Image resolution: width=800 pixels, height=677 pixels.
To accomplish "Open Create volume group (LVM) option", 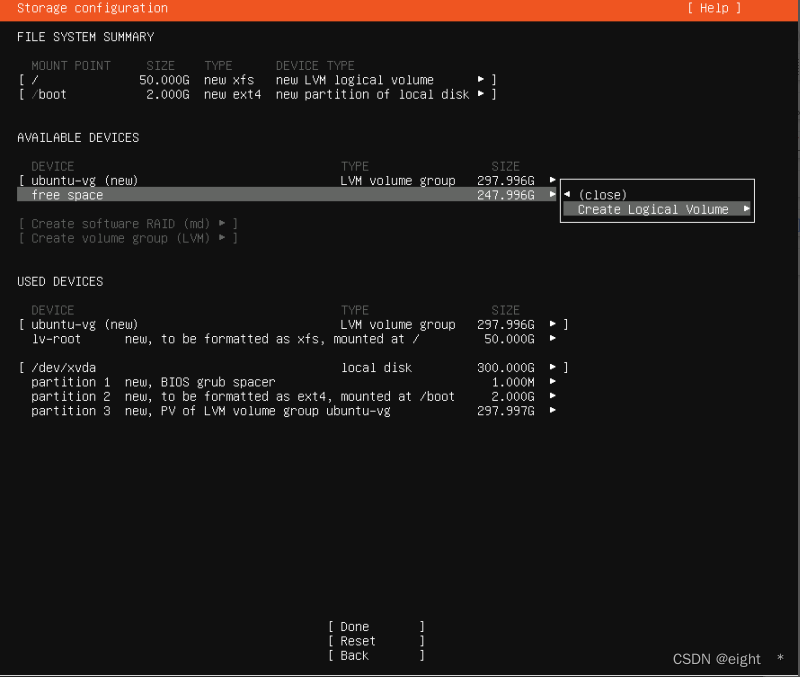I will pos(126,238).
